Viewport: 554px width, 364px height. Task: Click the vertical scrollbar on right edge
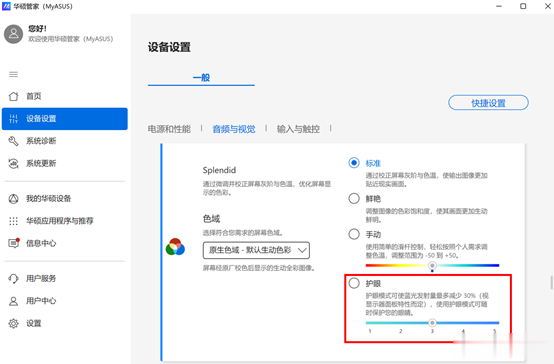tap(551, 282)
